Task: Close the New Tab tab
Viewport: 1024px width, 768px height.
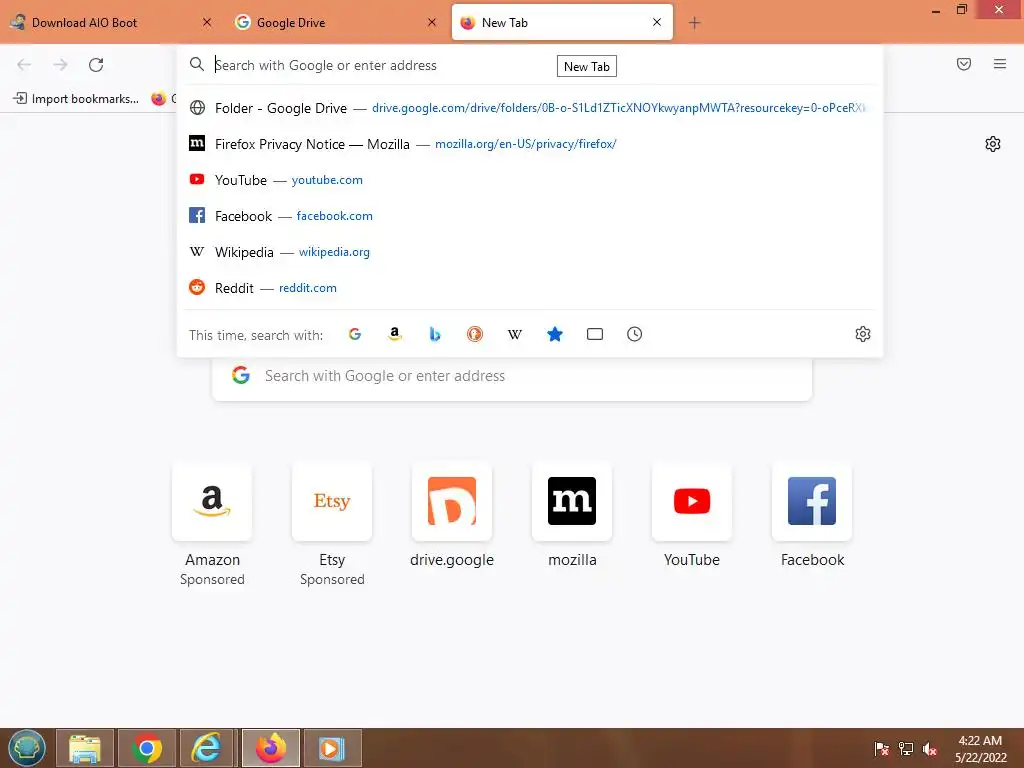Action: click(657, 22)
